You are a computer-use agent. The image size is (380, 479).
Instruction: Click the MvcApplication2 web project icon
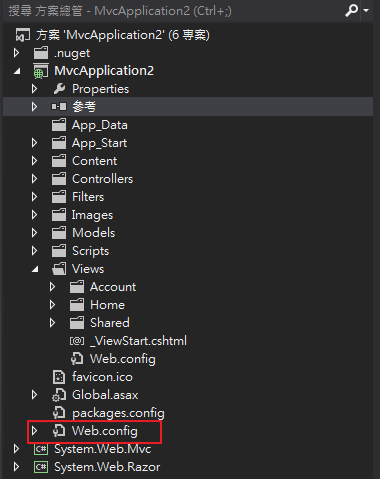click(x=41, y=71)
